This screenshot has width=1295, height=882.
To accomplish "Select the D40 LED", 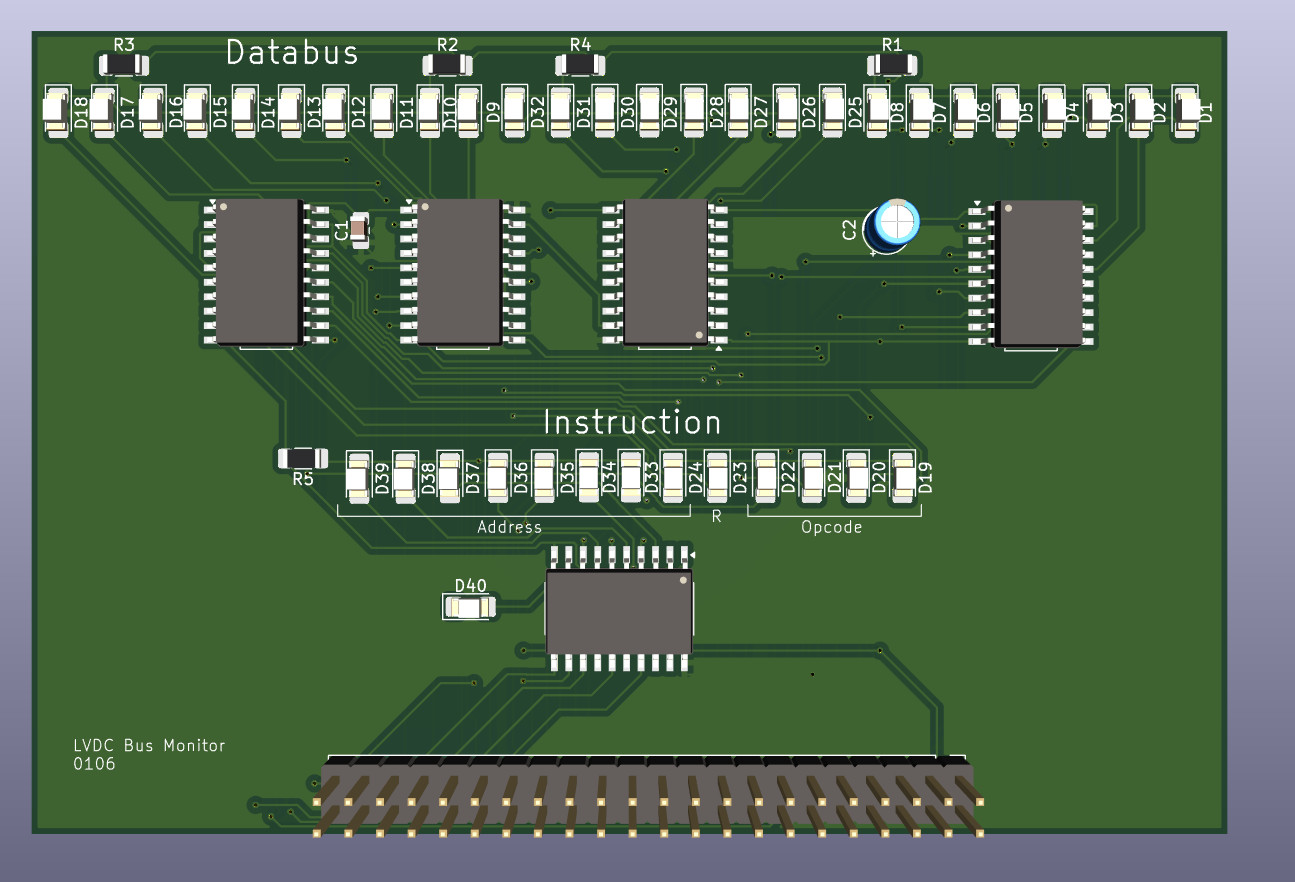I will [x=469, y=607].
